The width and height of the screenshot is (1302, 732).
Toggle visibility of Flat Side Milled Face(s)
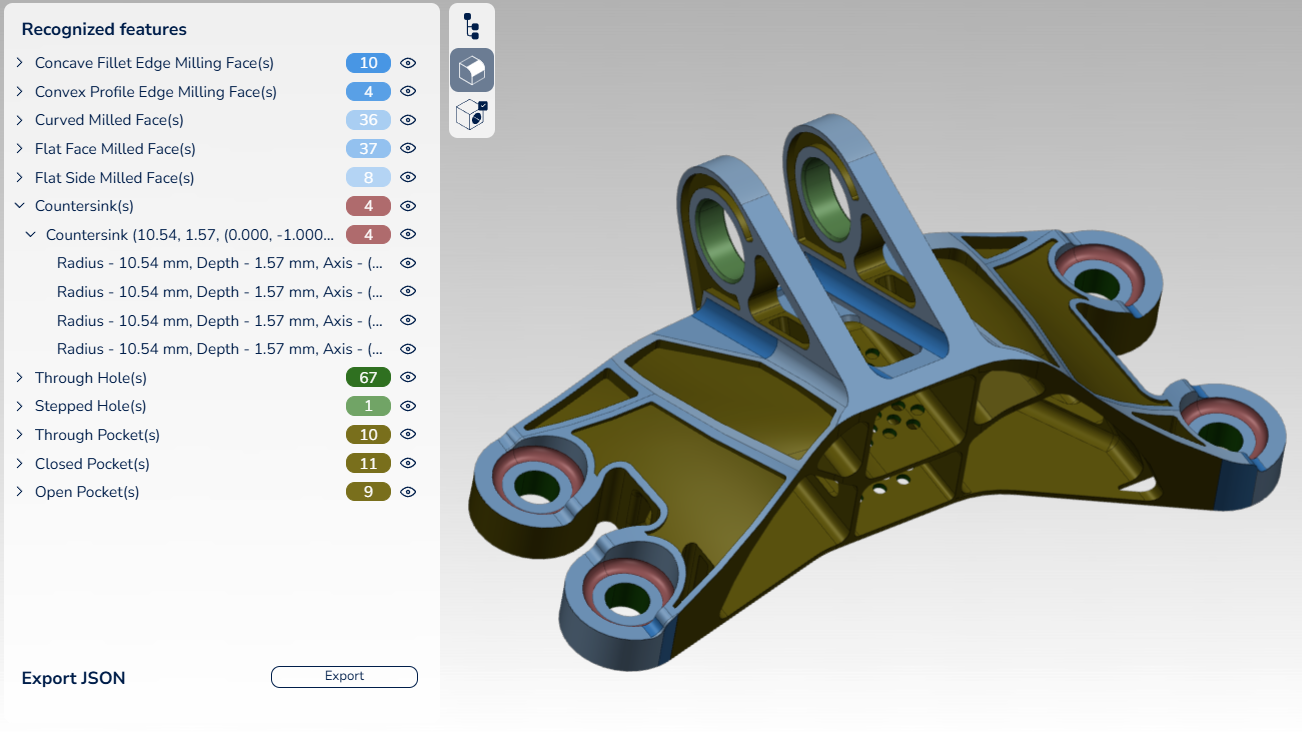click(408, 177)
